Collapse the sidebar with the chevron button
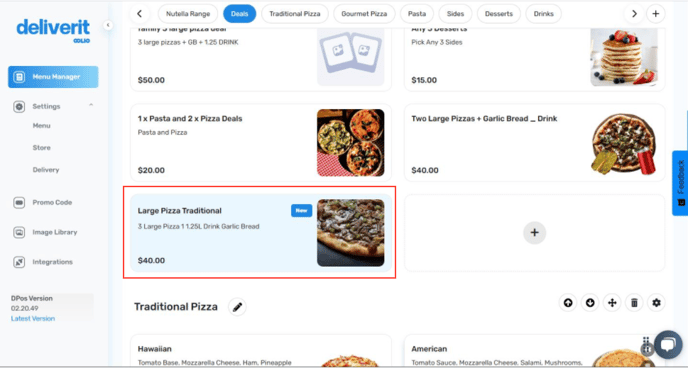This screenshot has width=688, height=368. tap(108, 25)
